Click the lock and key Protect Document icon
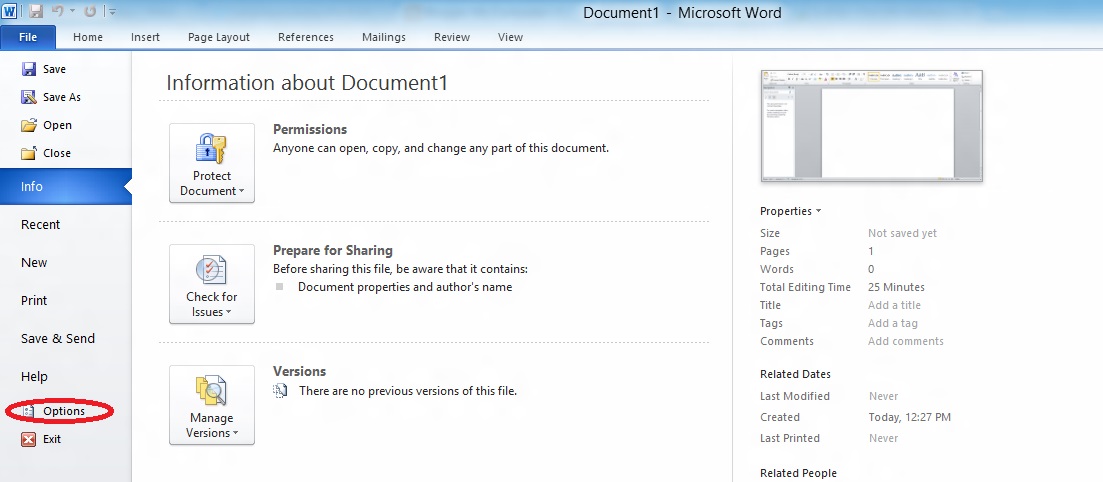 [211, 148]
